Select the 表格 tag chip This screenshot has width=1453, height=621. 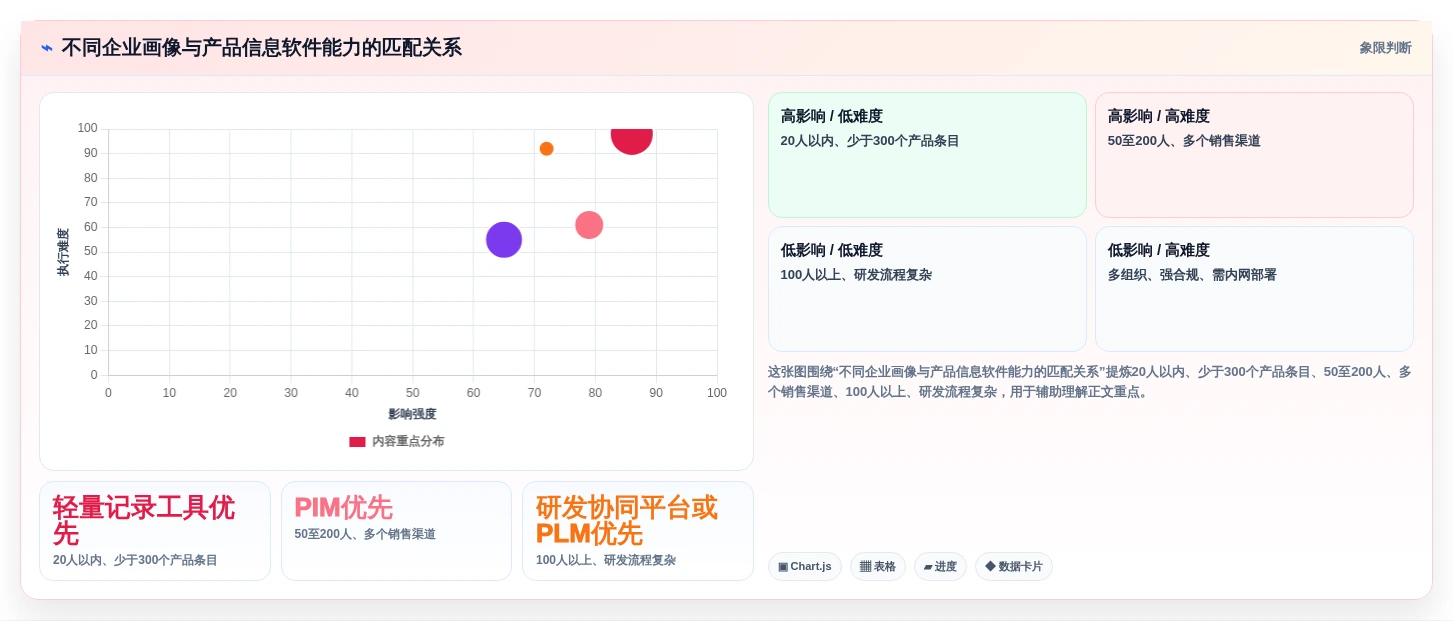pyautogui.click(x=878, y=567)
